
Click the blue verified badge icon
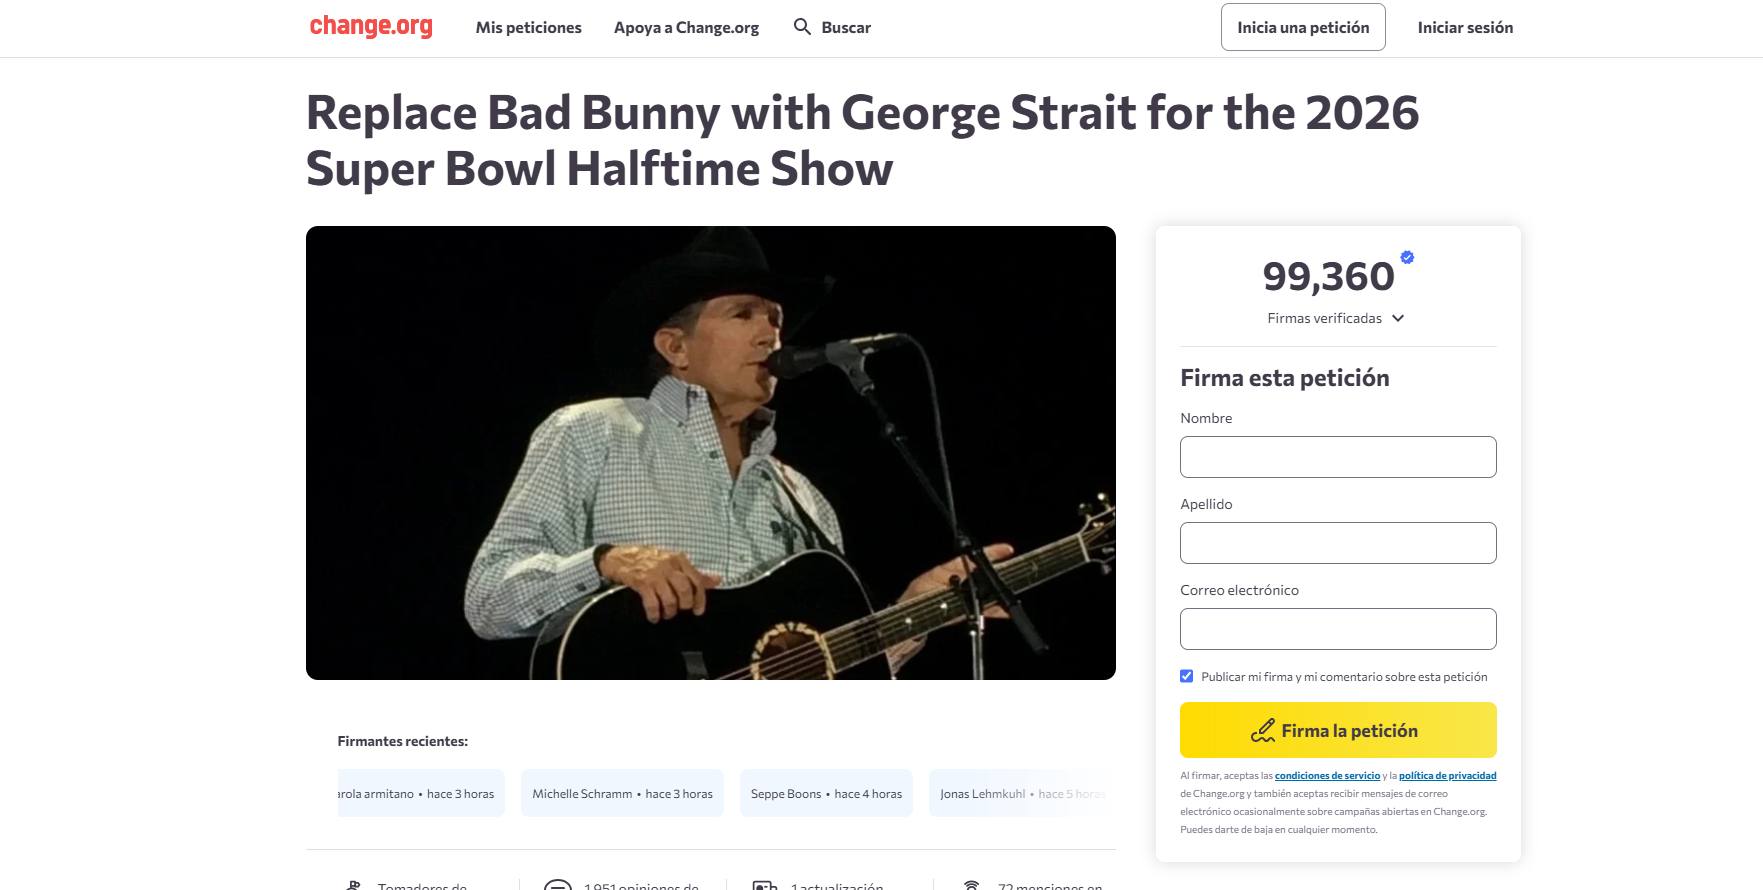1407,258
